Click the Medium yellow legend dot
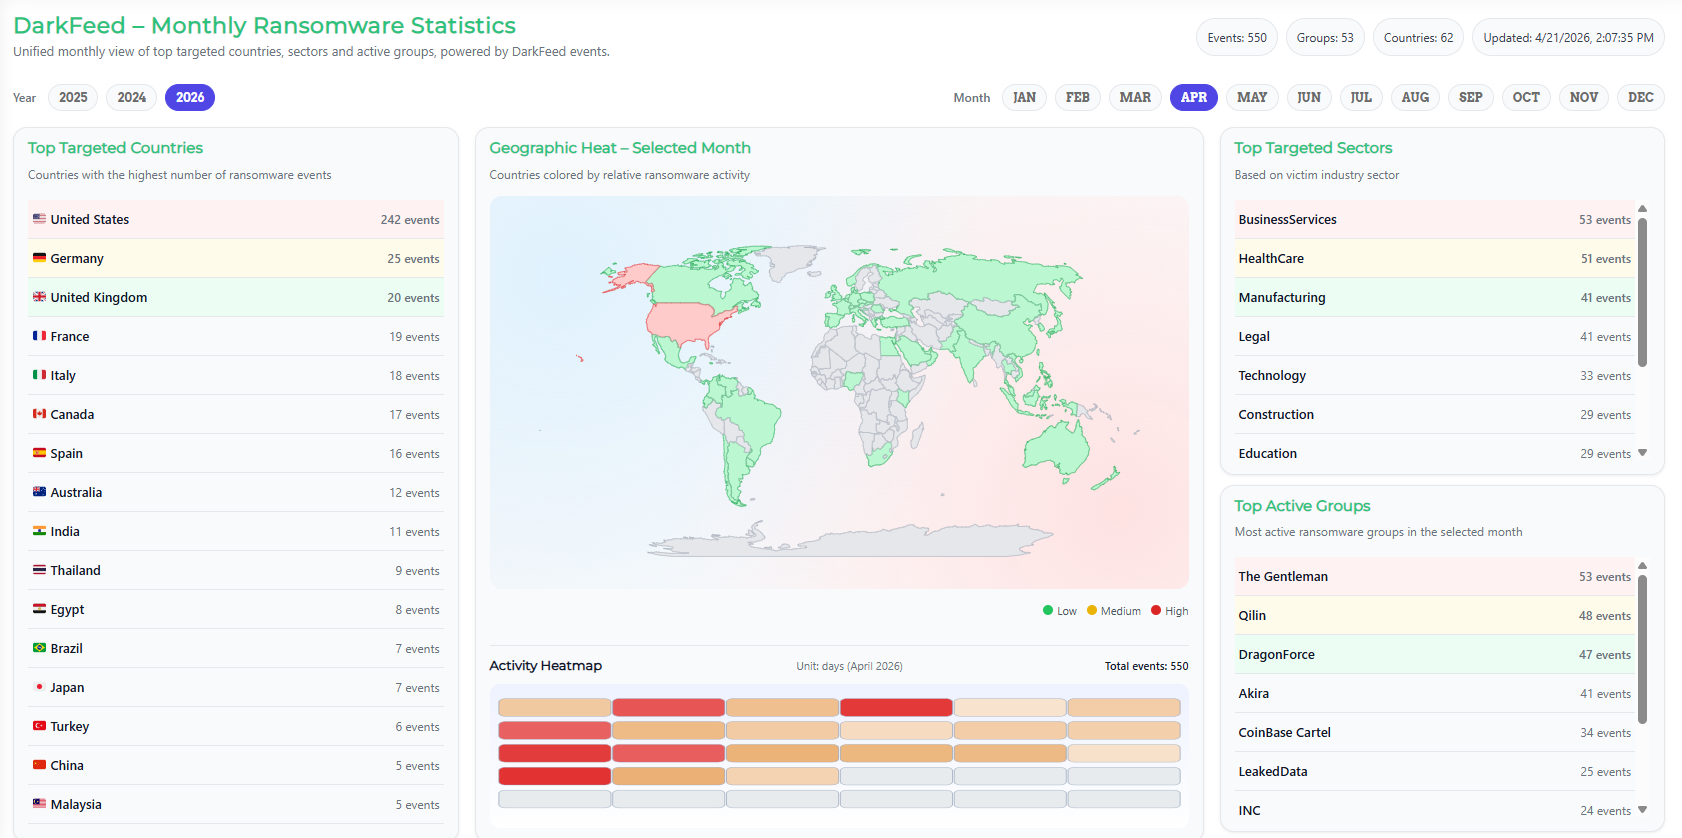This screenshot has width=1682, height=838. click(1092, 610)
